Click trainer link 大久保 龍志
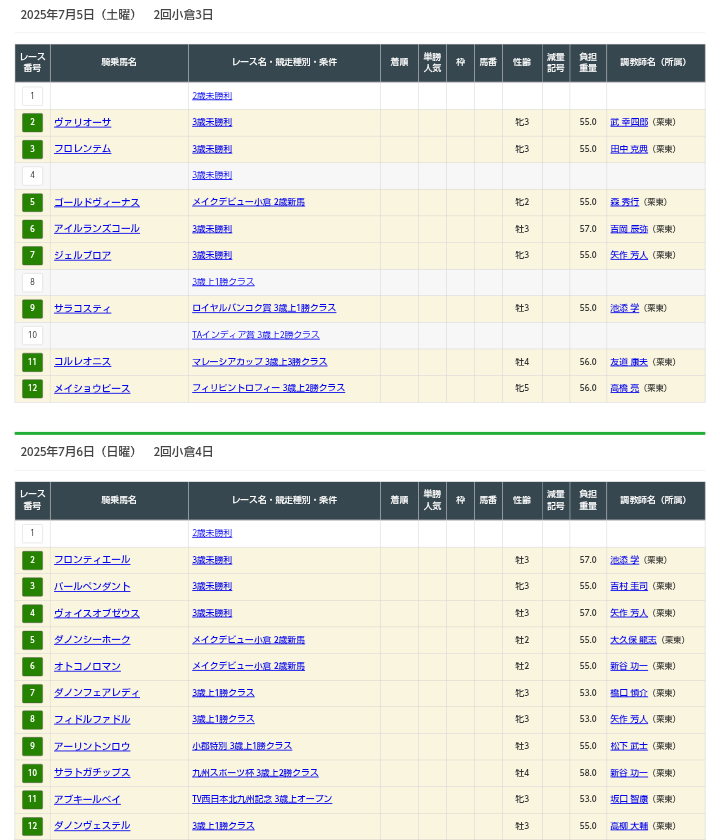Screen dimensions: 720x840 pos(633,640)
